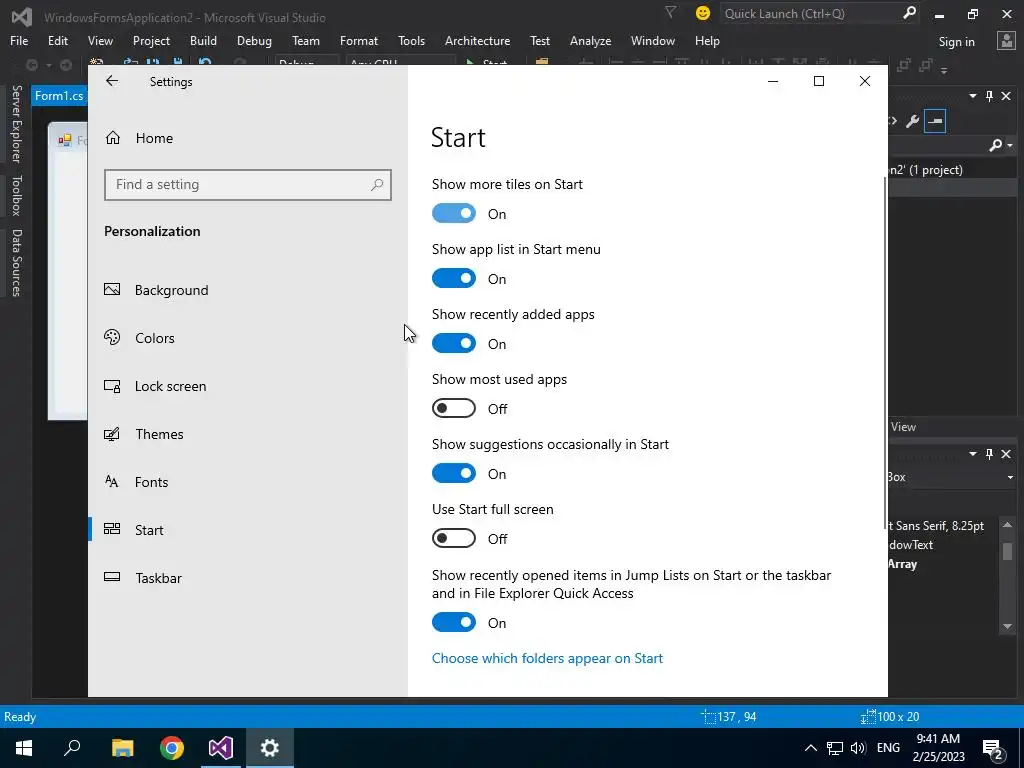
Task: Toggle Show suggestions occasionally in Start
Action: click(x=454, y=473)
